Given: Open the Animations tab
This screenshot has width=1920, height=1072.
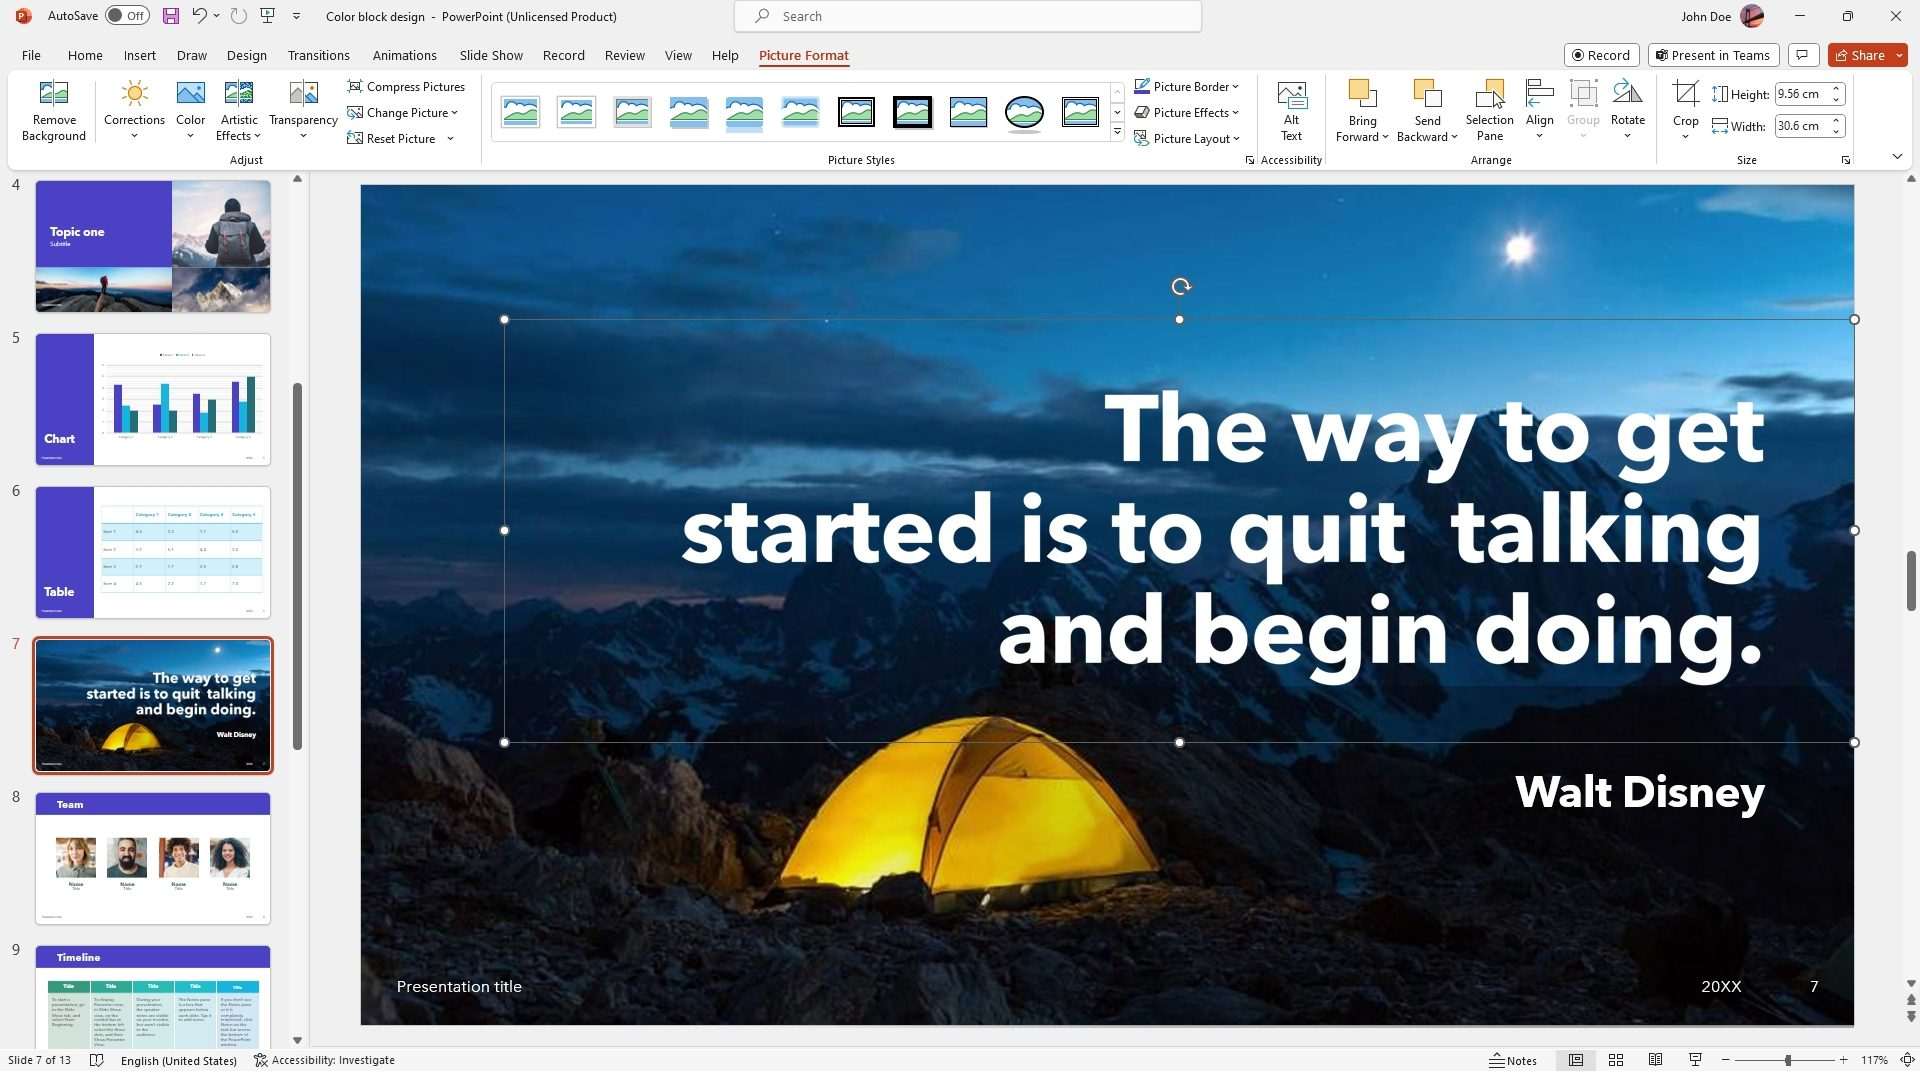Looking at the screenshot, I should pyautogui.click(x=404, y=55).
